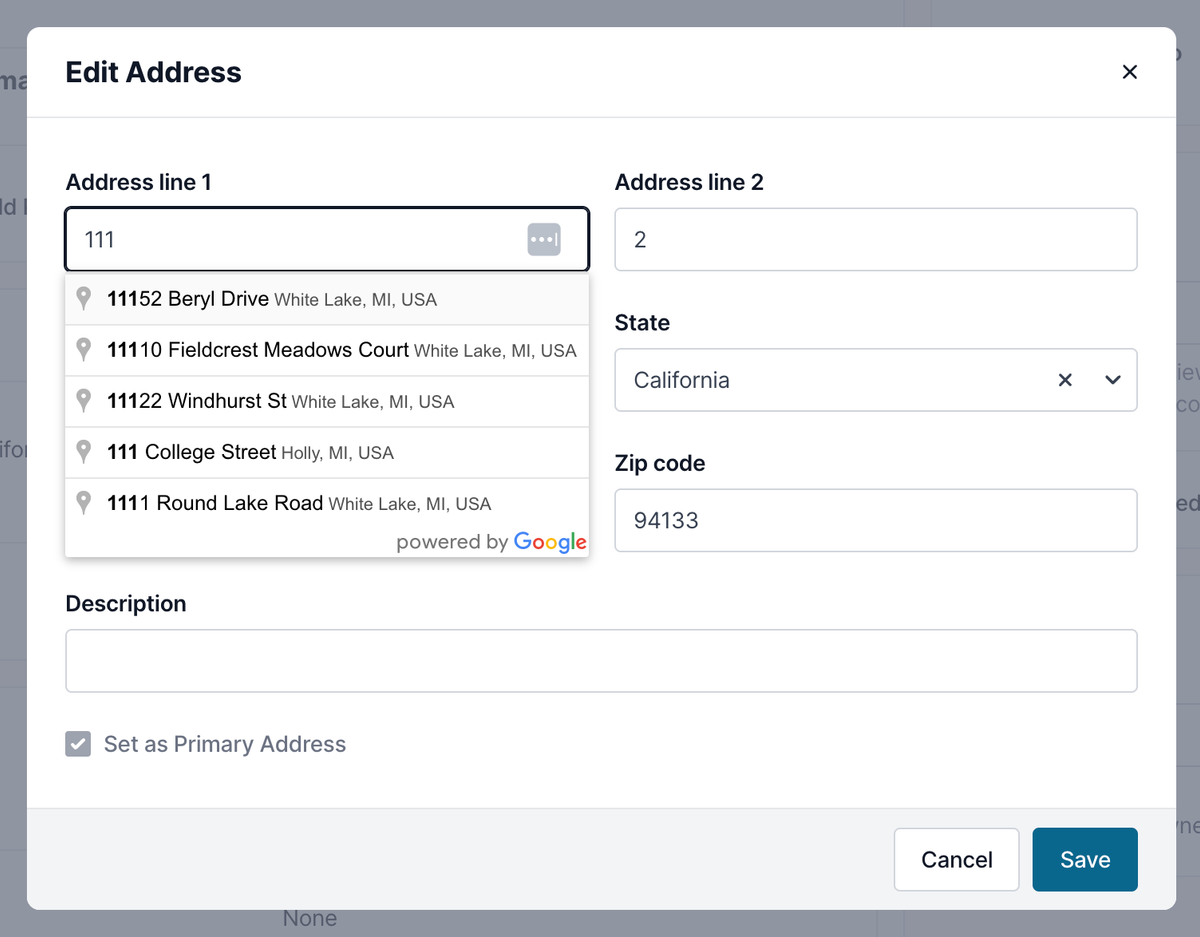Click the password manager icon in Address line 1

pyautogui.click(x=544, y=240)
